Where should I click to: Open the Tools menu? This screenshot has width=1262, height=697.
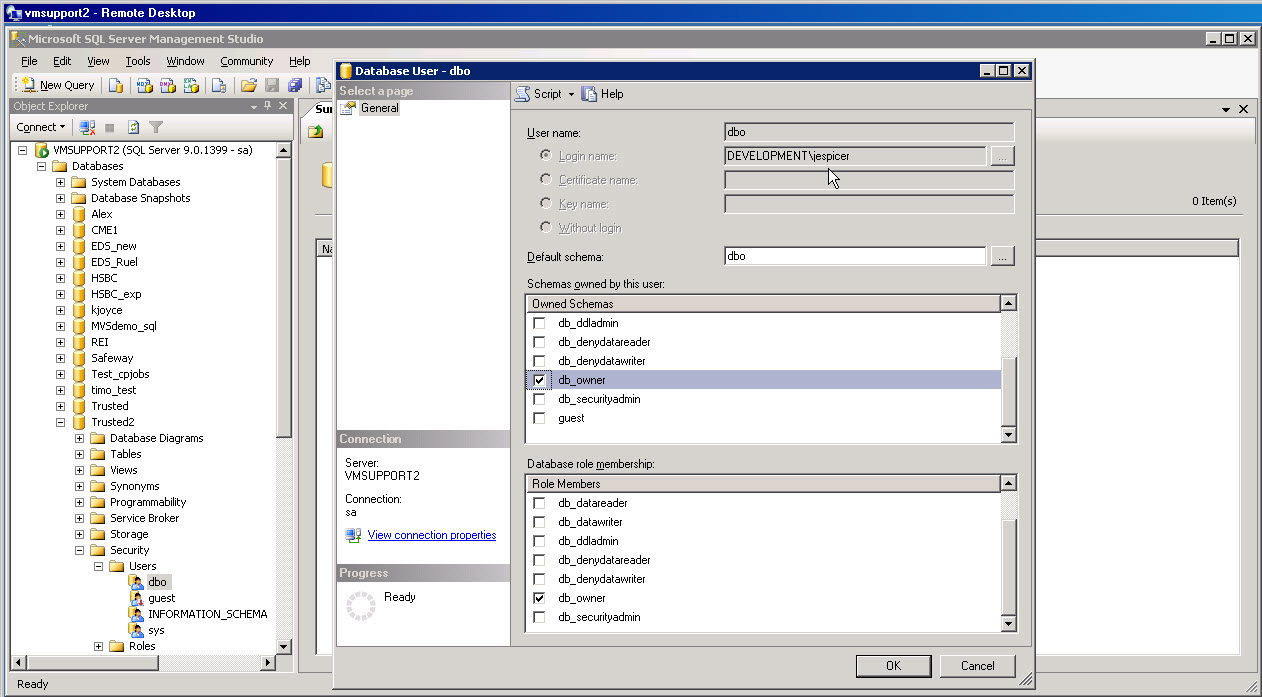(x=138, y=61)
